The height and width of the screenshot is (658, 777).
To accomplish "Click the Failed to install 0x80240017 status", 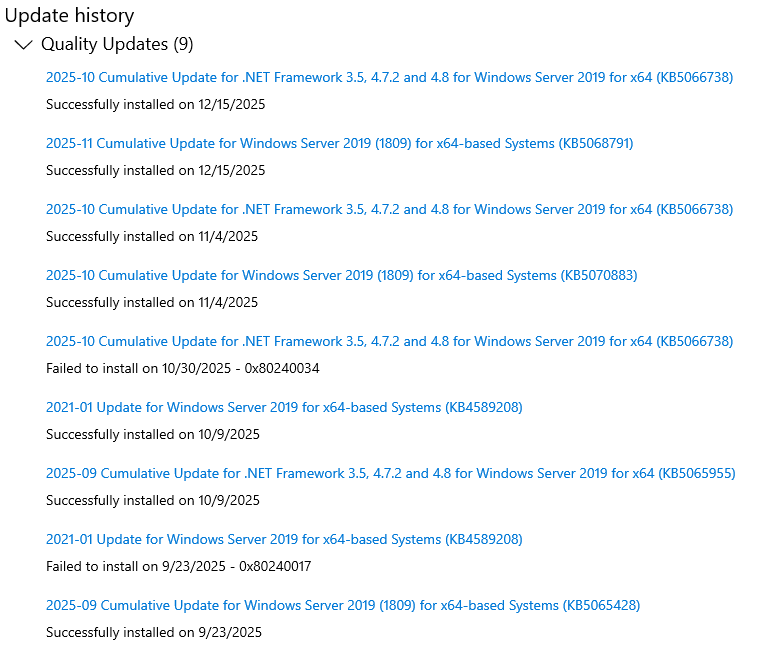I will click(178, 566).
